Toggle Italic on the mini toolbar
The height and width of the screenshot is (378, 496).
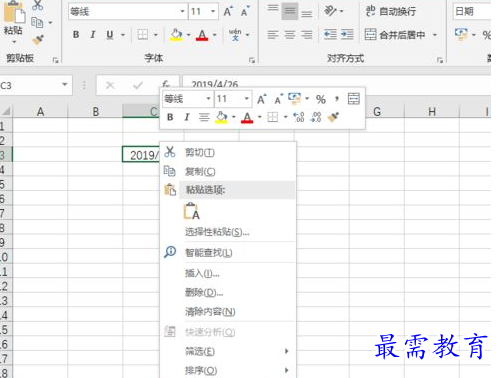coord(187,117)
